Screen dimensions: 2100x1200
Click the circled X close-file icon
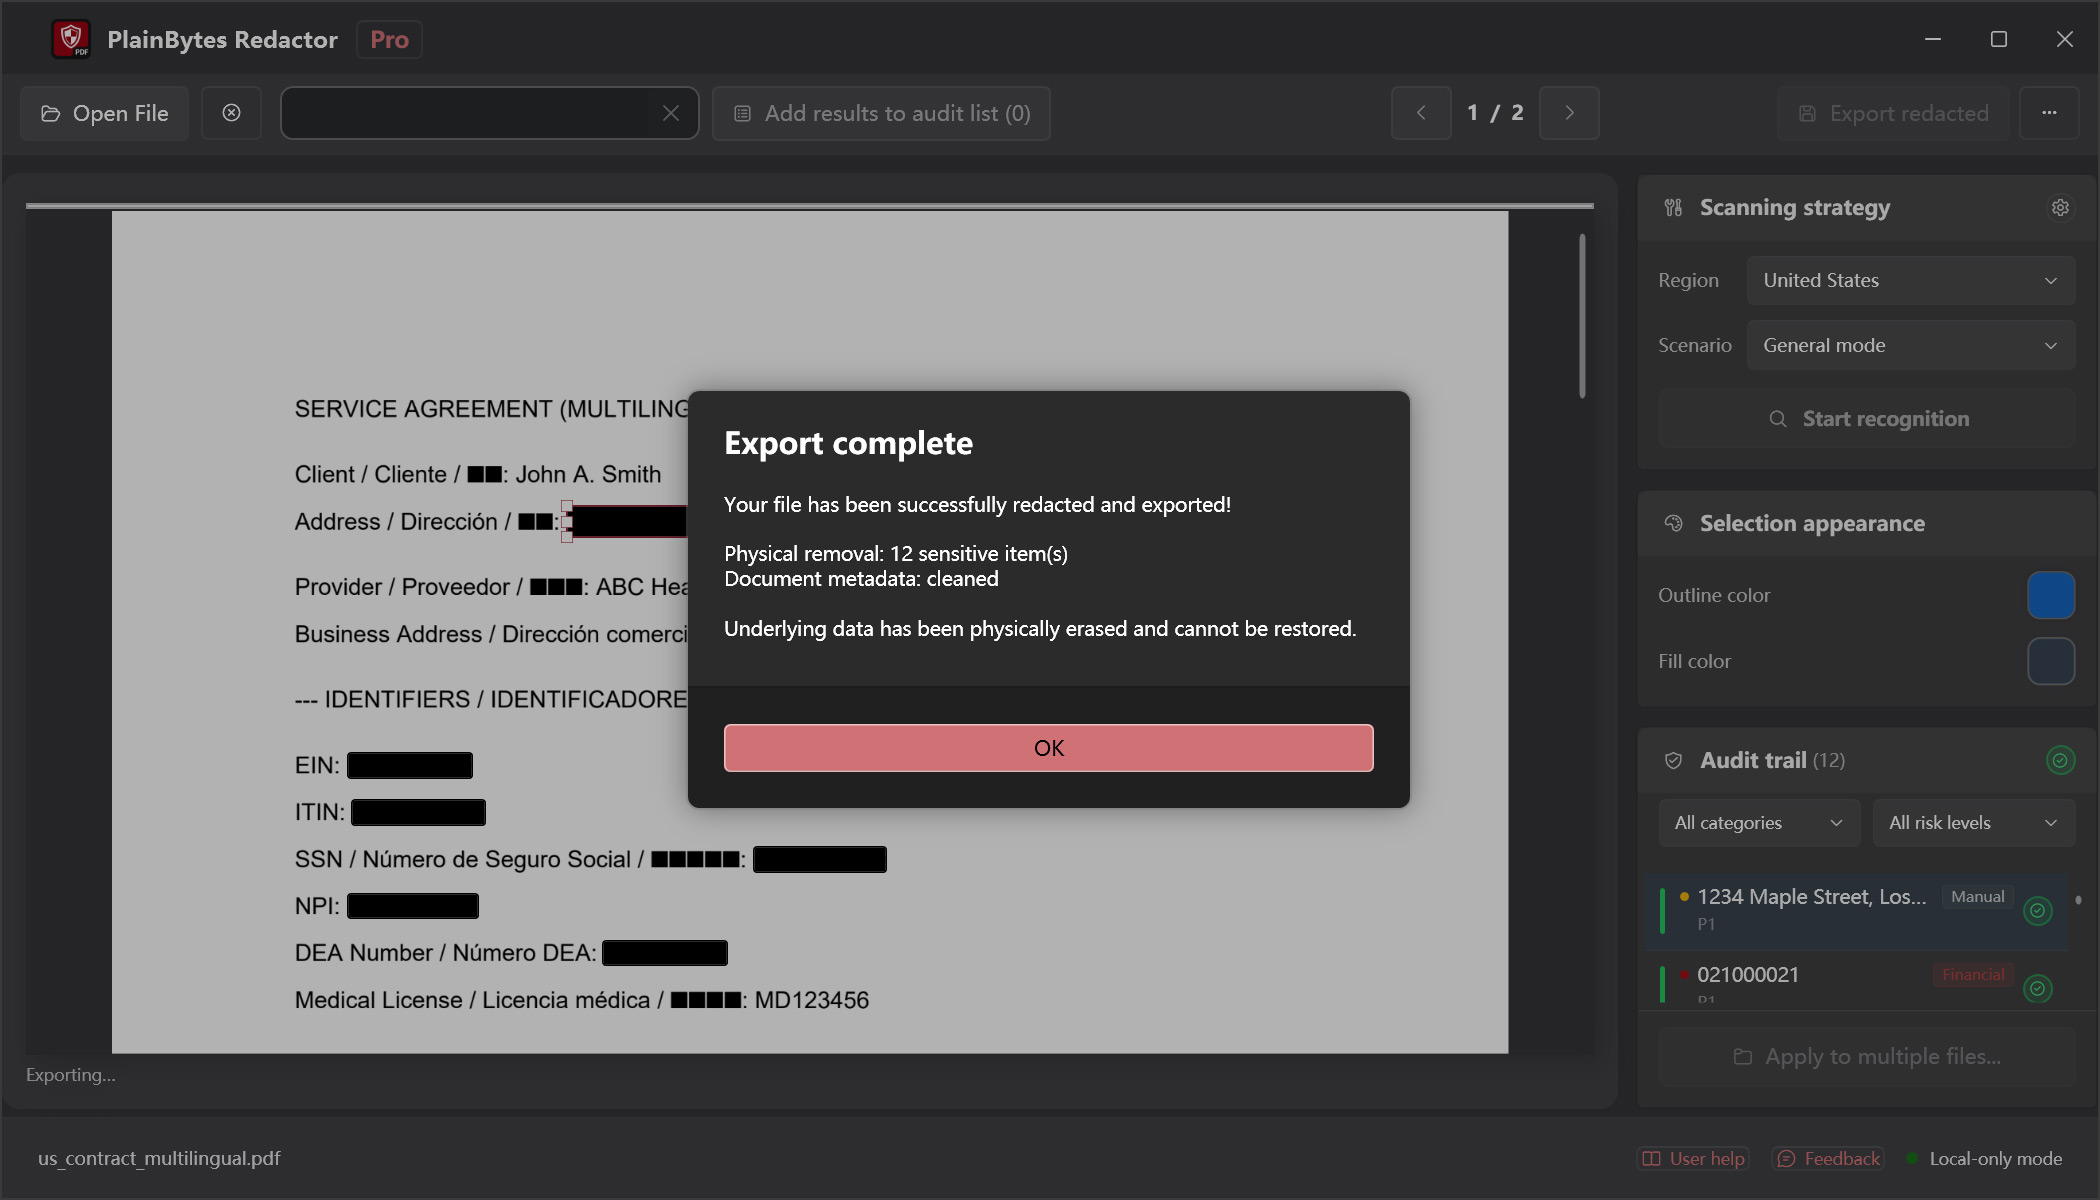coord(231,113)
